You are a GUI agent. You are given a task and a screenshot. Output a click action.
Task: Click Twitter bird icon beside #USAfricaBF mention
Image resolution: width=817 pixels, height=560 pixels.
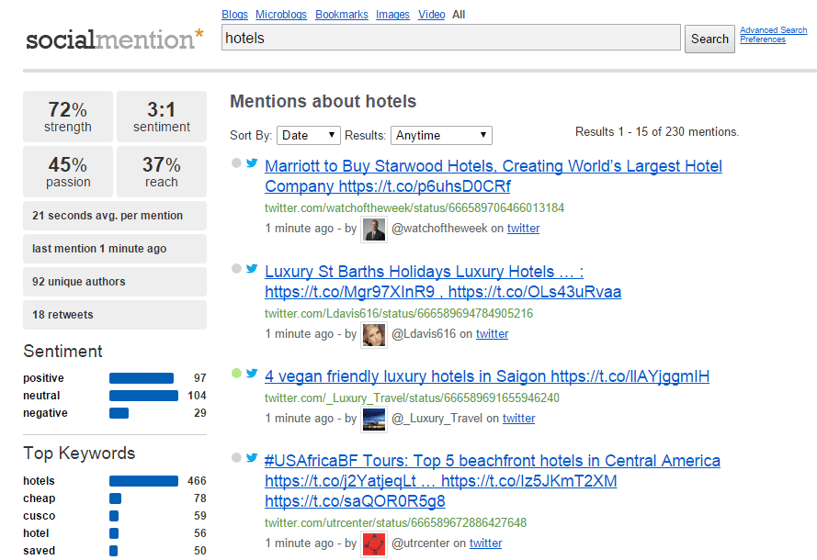pos(252,457)
